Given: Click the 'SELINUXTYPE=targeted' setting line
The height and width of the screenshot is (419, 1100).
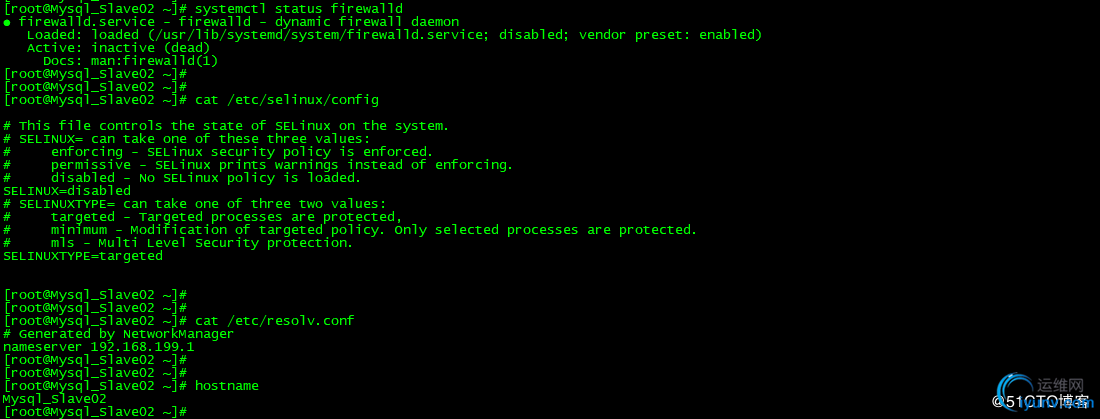Looking at the screenshot, I should pos(83,256).
